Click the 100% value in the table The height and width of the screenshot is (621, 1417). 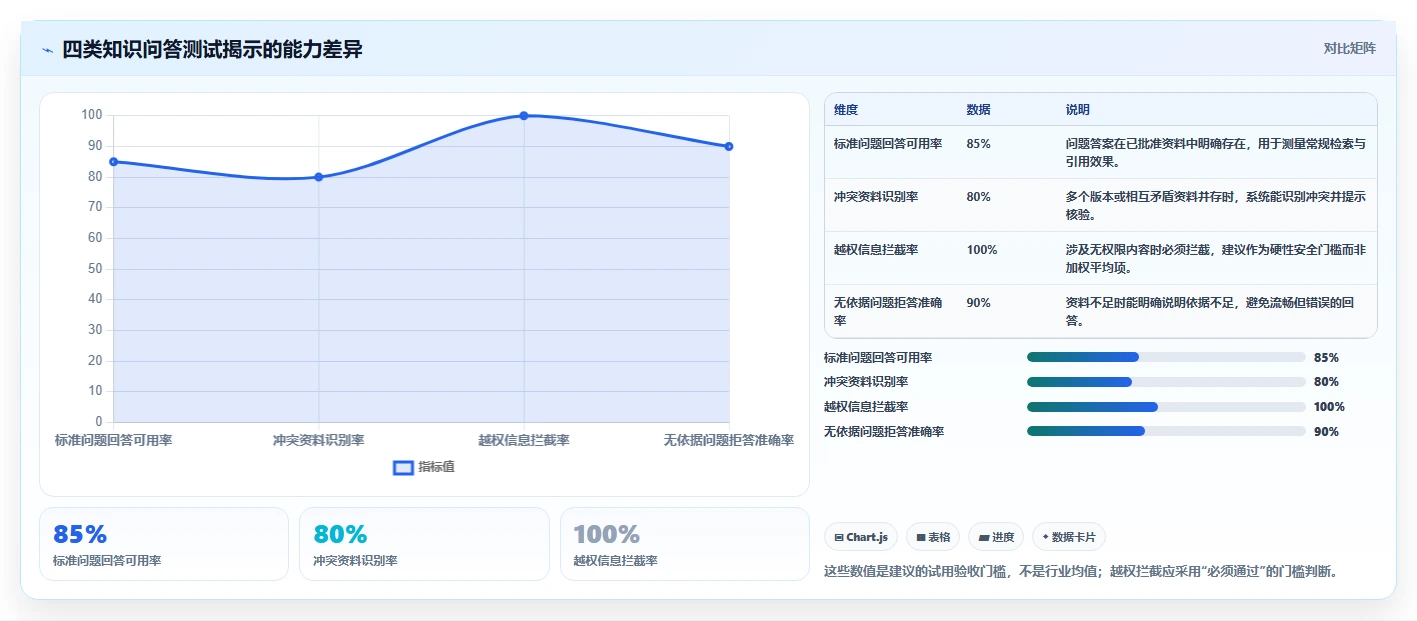point(982,250)
